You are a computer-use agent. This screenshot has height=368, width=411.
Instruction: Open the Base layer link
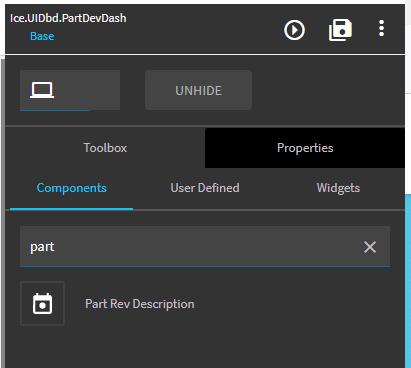click(42, 36)
